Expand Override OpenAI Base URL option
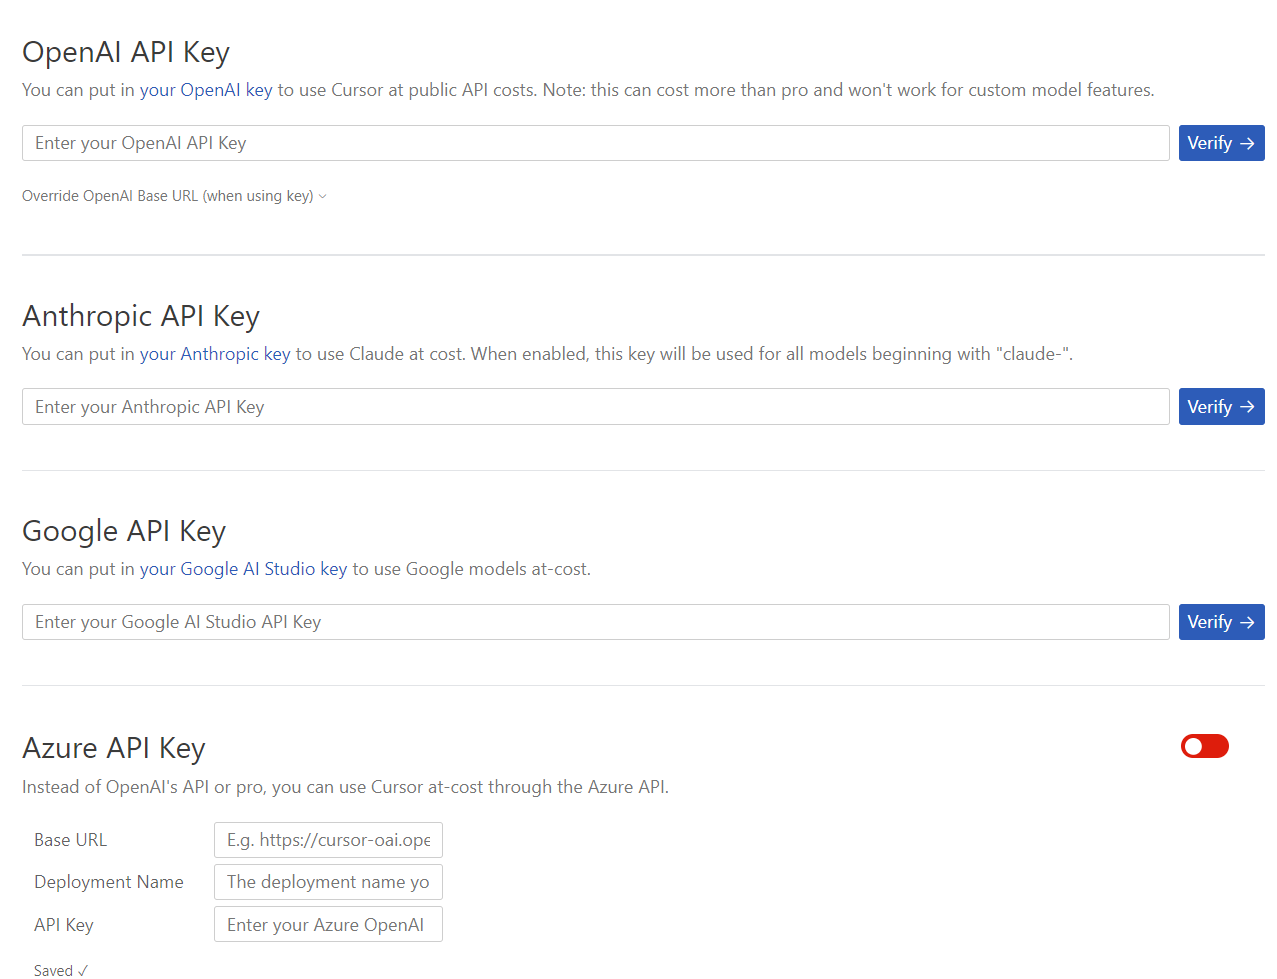Viewport: 1277px width, 979px height. (x=168, y=196)
